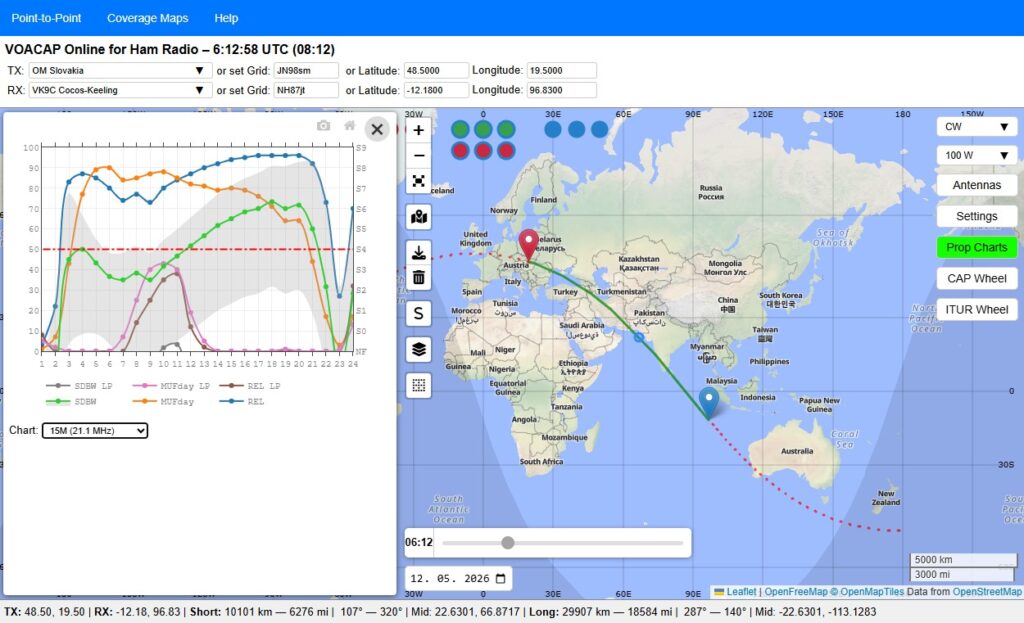This screenshot has height=623, width=1024.
Task: Click the red TX marker over Slovakia
Action: [528, 246]
